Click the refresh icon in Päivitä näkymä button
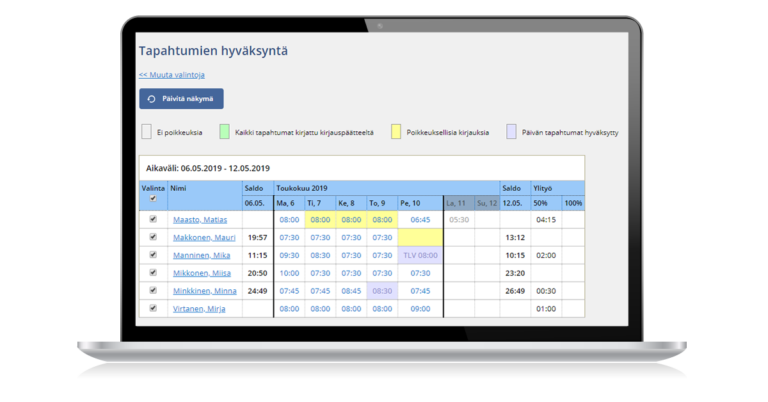This screenshot has height=402, width=768. [152, 99]
